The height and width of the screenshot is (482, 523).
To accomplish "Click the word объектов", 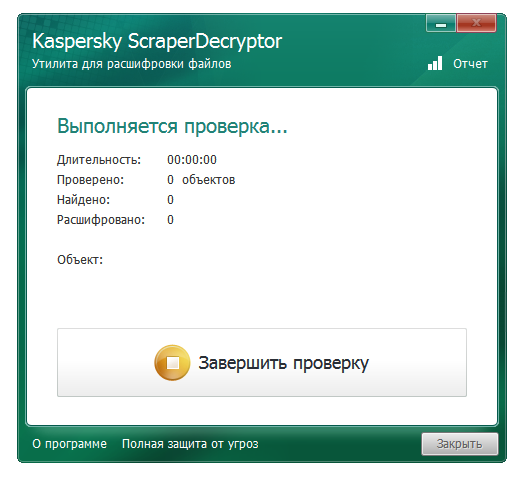I will click(208, 180).
